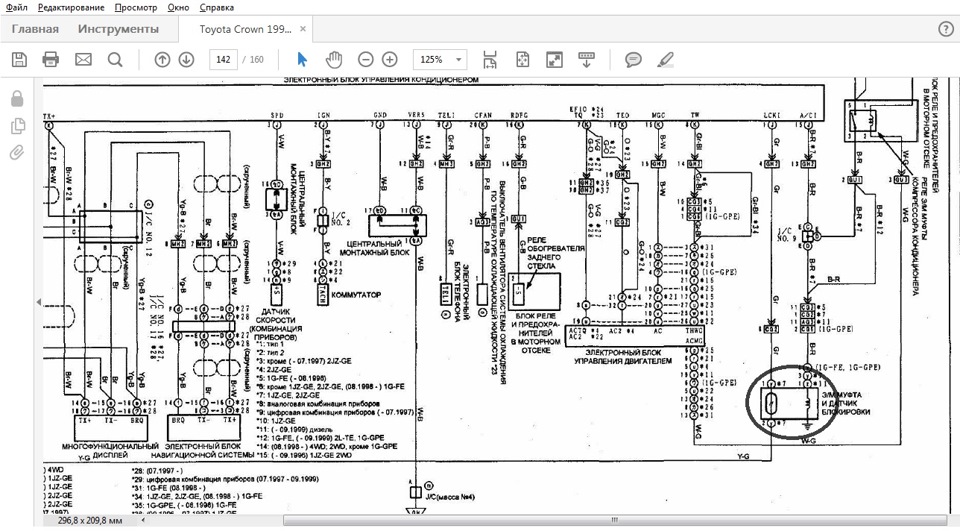The width and height of the screenshot is (960, 531).
Task: Fit one full page icon
Action: 522,59
